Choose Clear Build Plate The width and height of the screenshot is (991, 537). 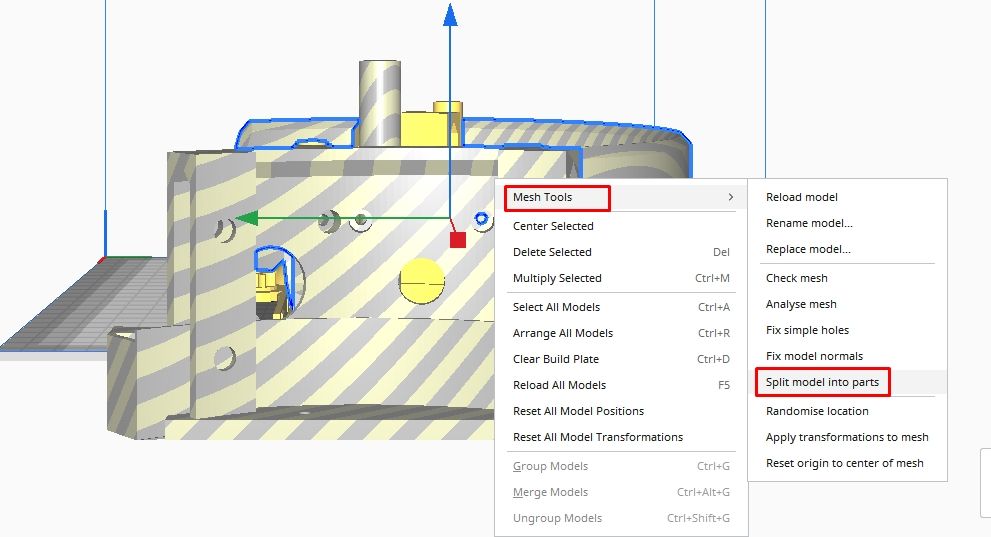point(621,359)
